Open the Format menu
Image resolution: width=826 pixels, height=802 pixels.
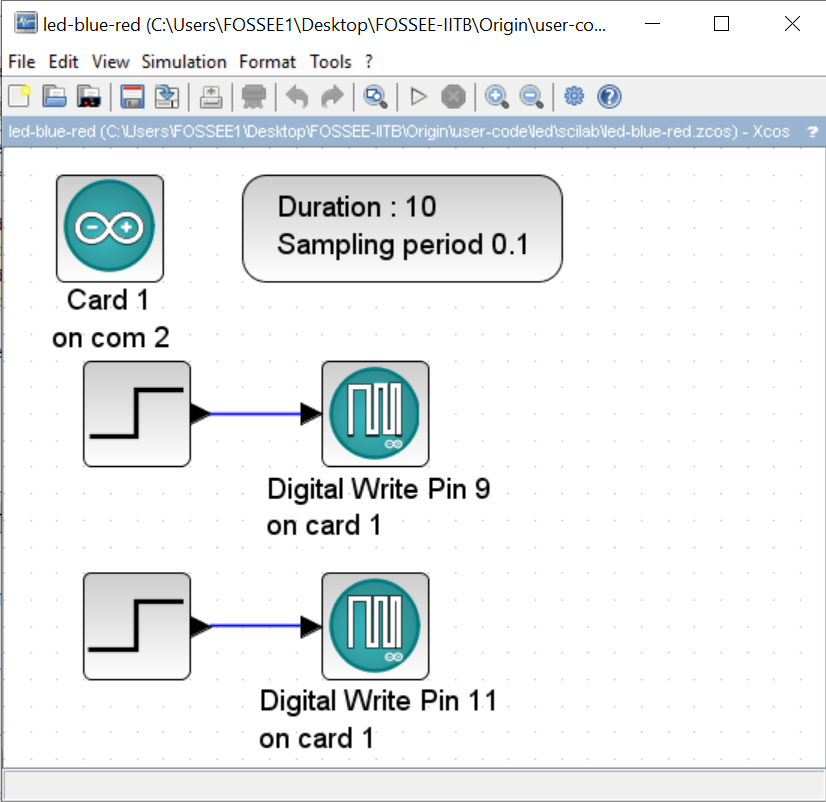click(267, 62)
